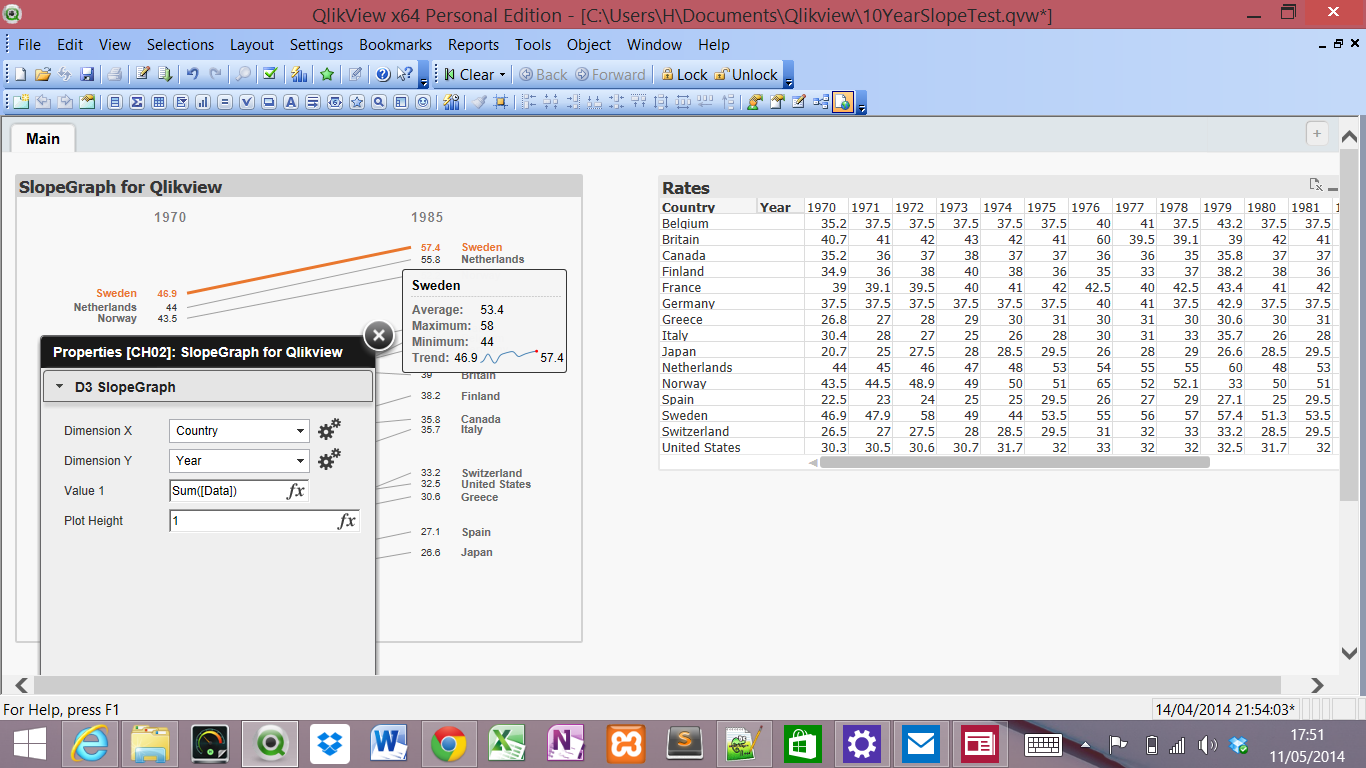Open expression editor for Value 1
This screenshot has width=1366, height=768.
[x=296, y=491]
